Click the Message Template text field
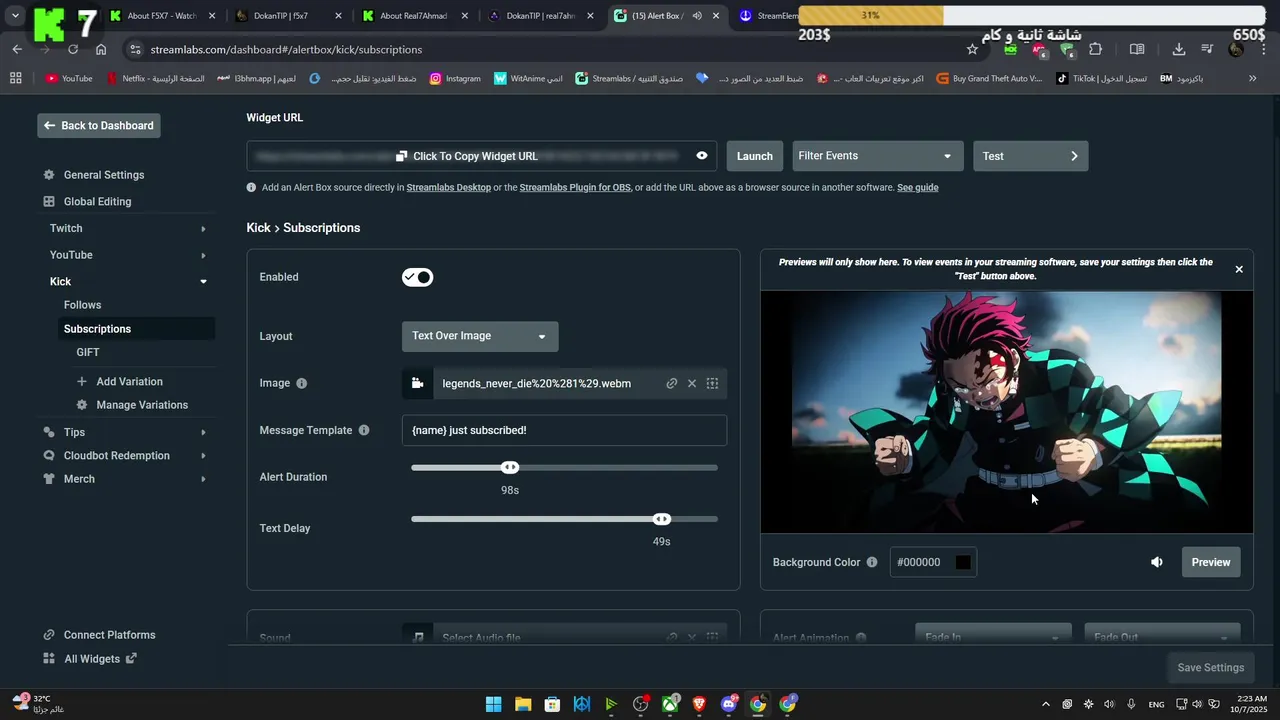This screenshot has width=1280, height=720. (564, 430)
